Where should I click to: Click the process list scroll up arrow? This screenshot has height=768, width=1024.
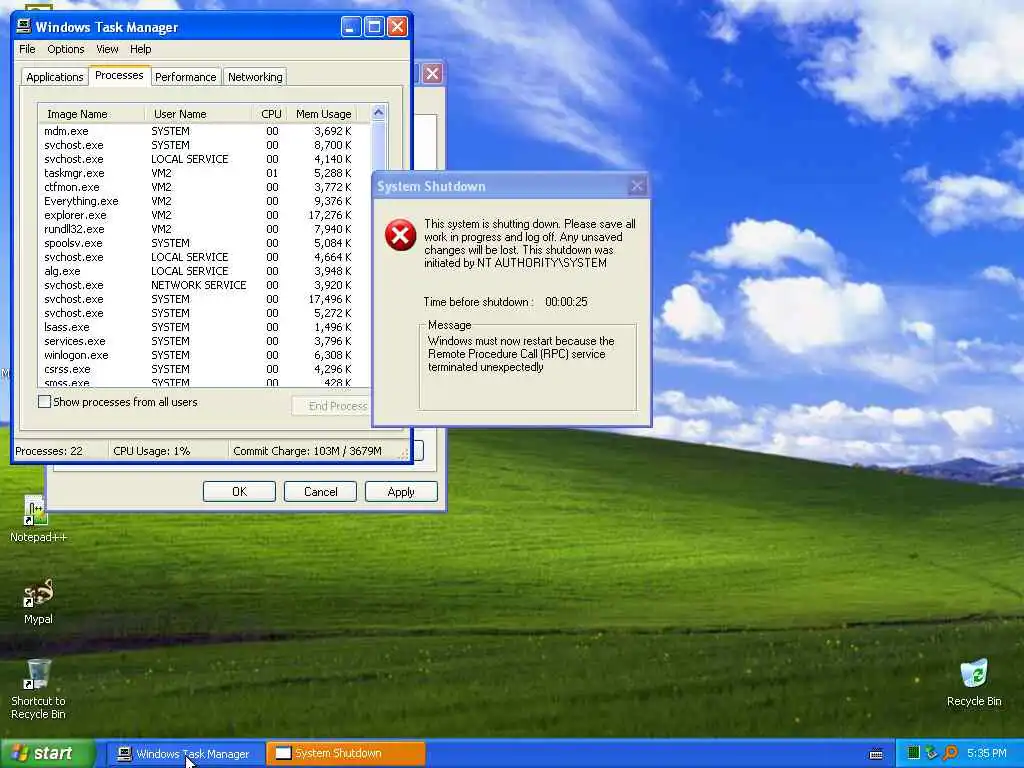378,113
